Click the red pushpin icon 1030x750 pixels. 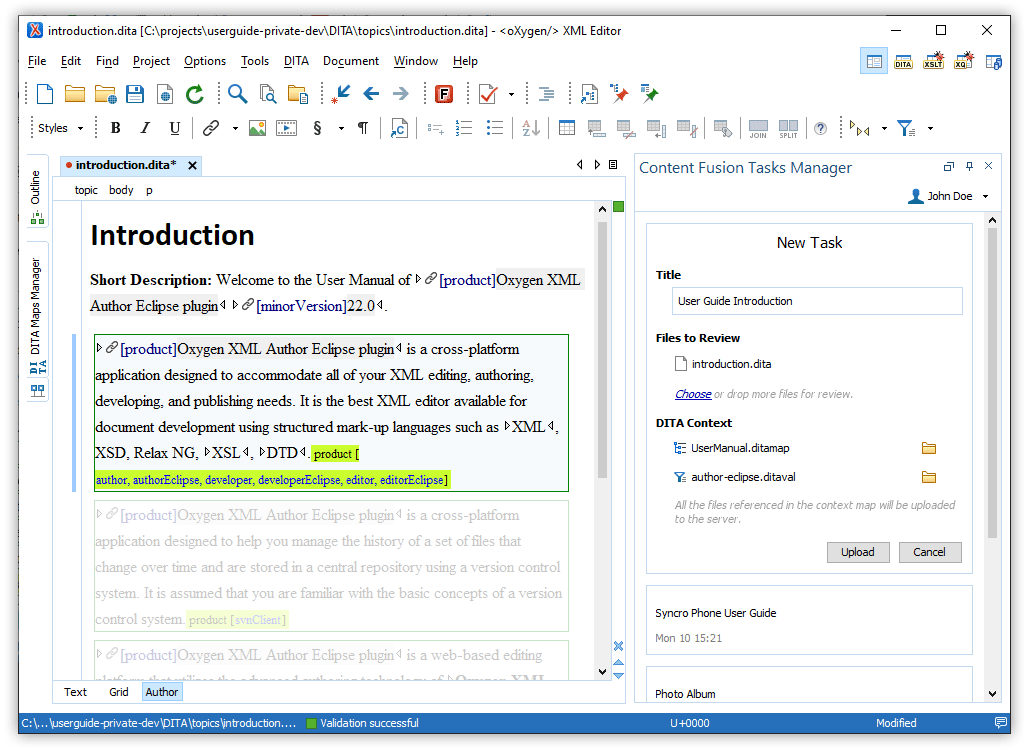click(619, 94)
